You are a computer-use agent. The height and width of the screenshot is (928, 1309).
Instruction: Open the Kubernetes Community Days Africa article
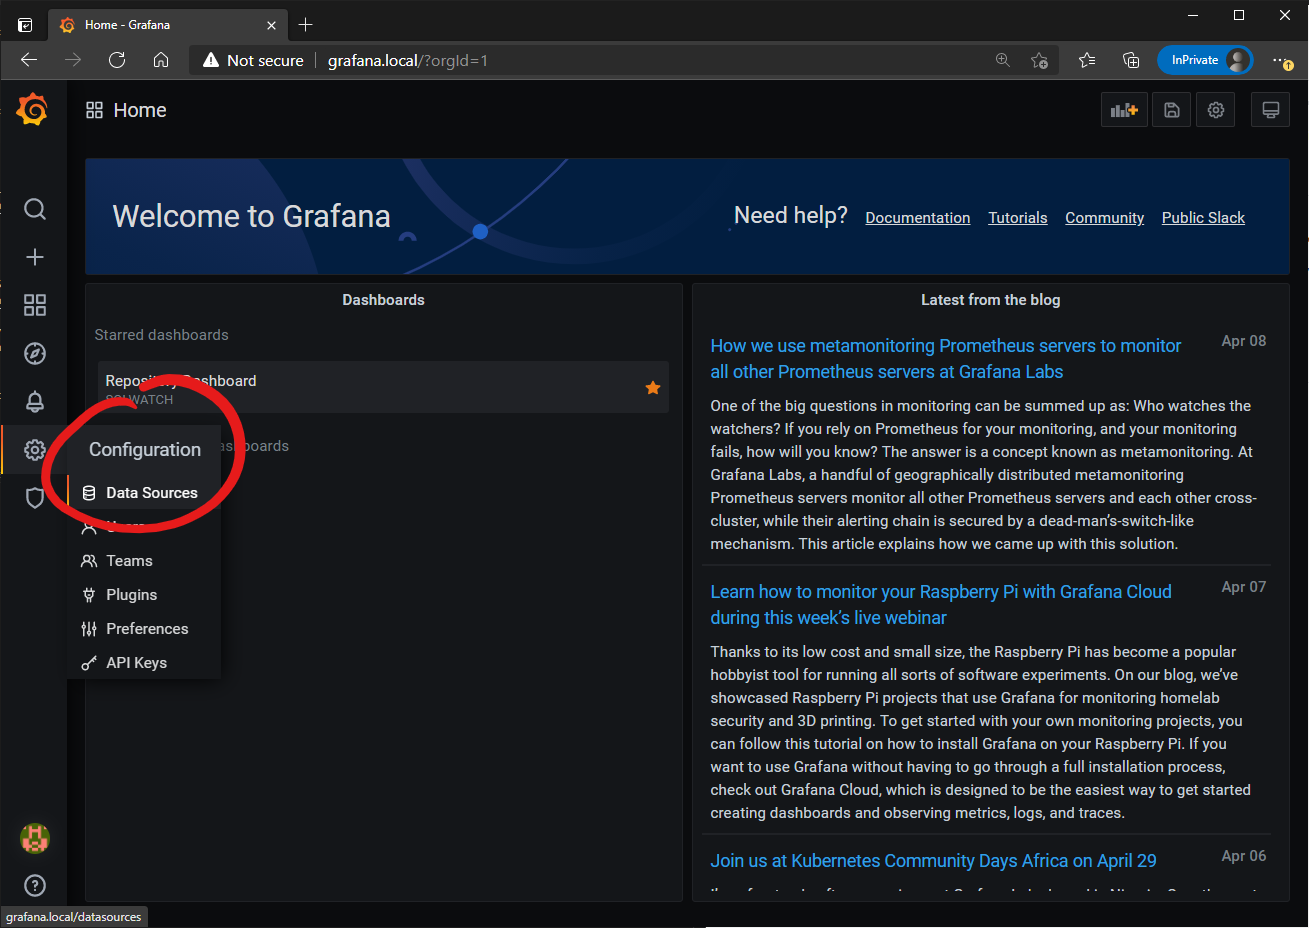933,861
